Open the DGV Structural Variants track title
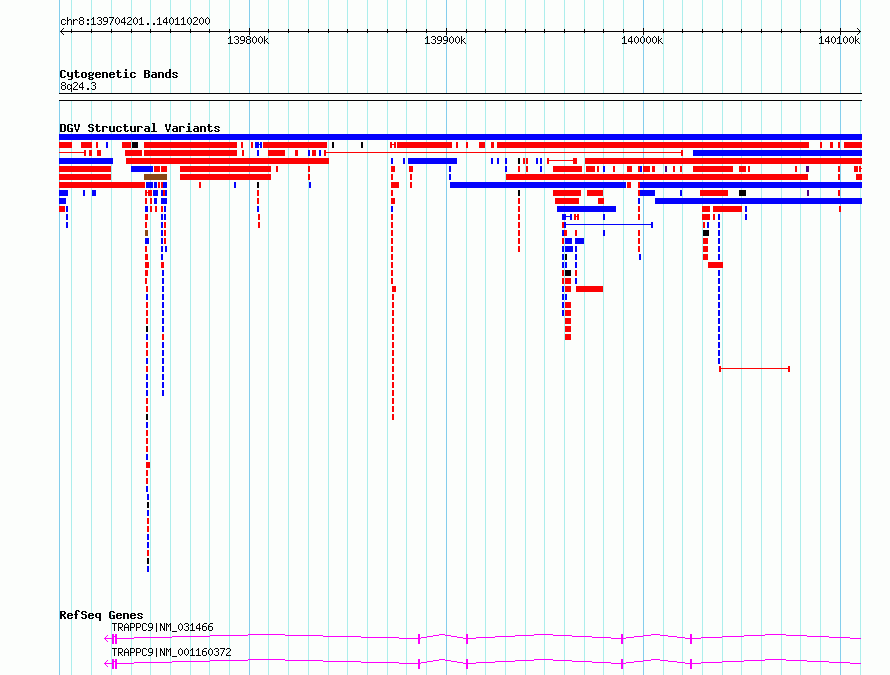This screenshot has width=890, height=675. [x=140, y=128]
